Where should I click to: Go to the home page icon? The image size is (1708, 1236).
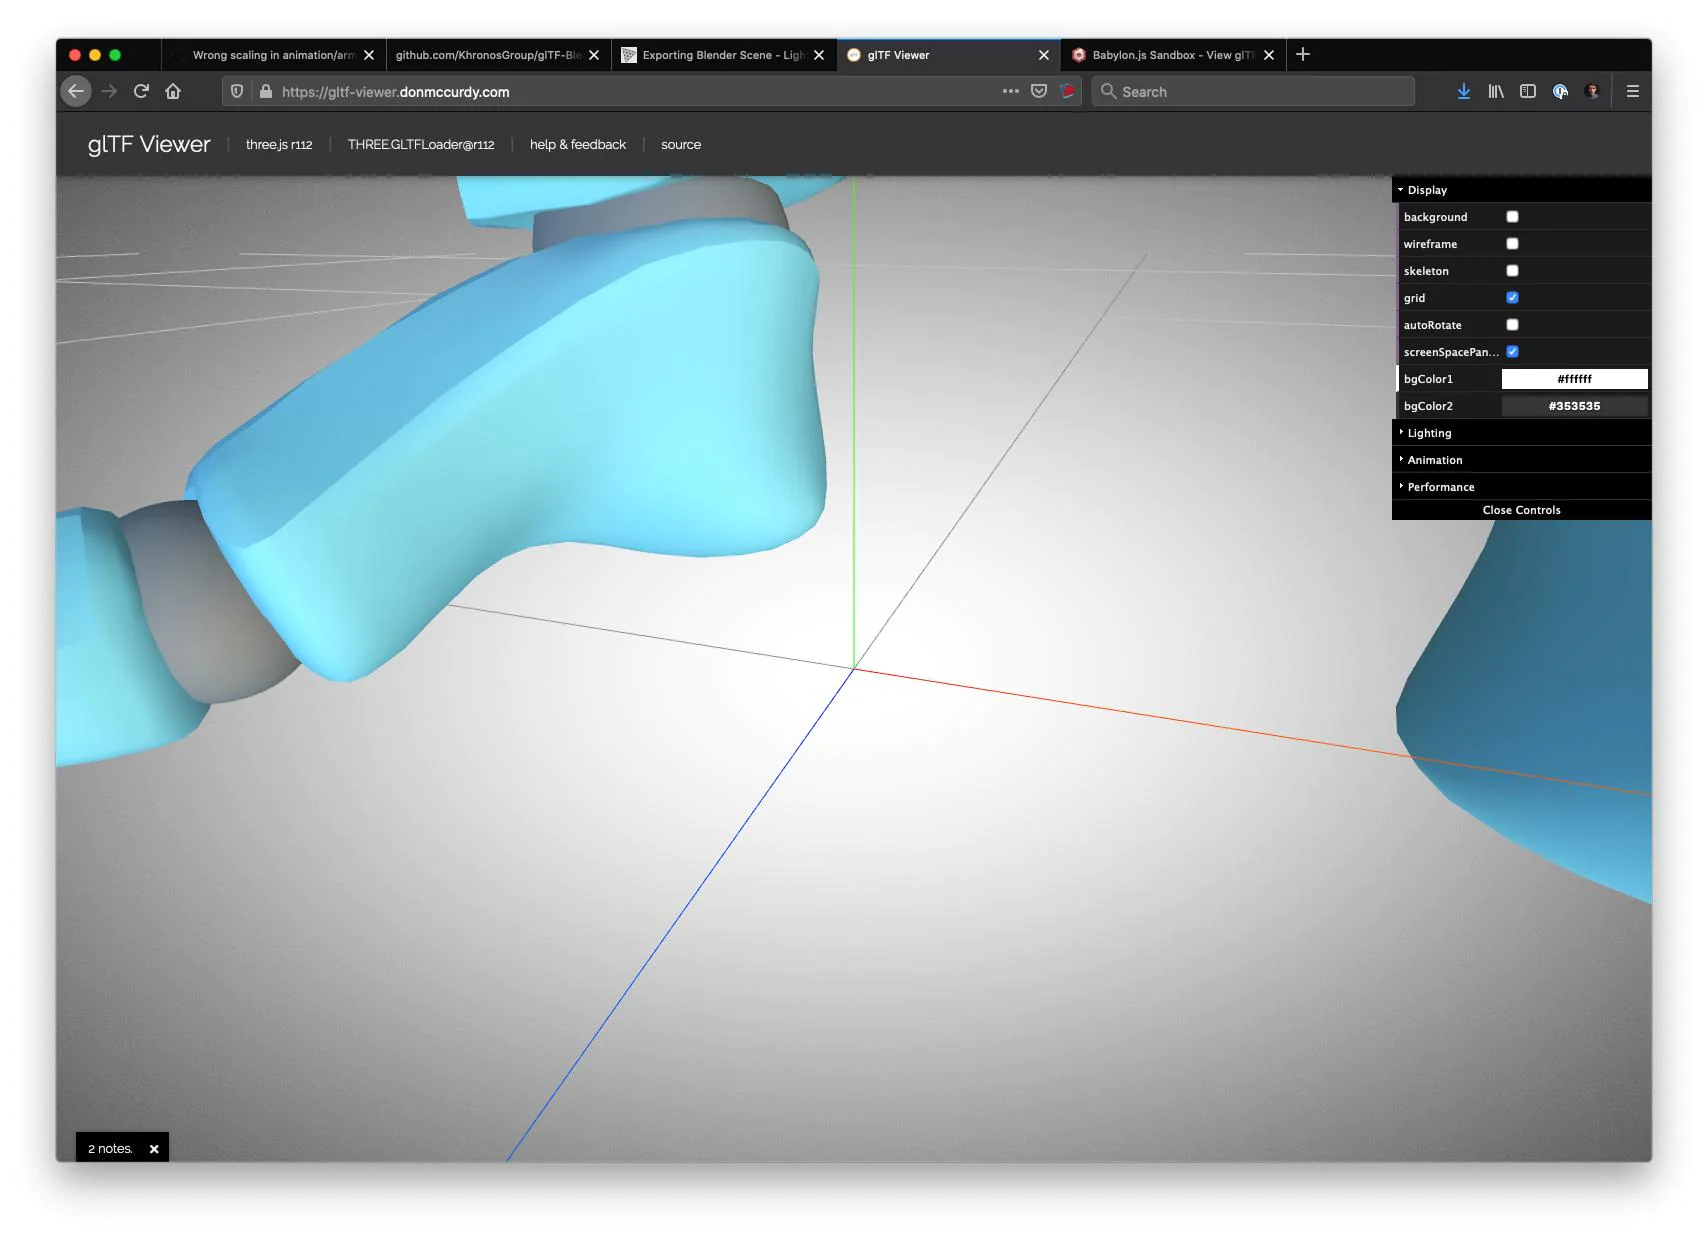(173, 91)
